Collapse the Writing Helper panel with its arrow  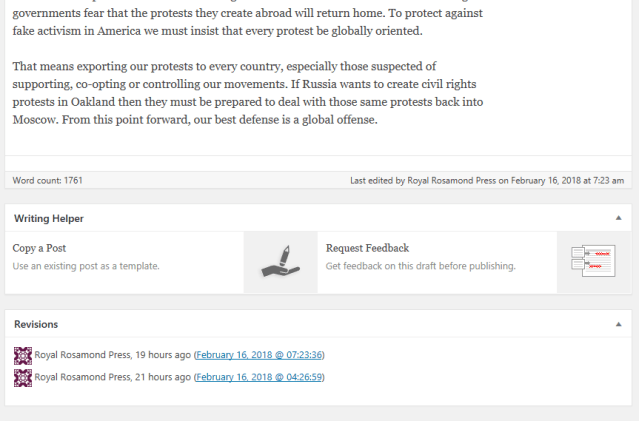[x=618, y=218]
